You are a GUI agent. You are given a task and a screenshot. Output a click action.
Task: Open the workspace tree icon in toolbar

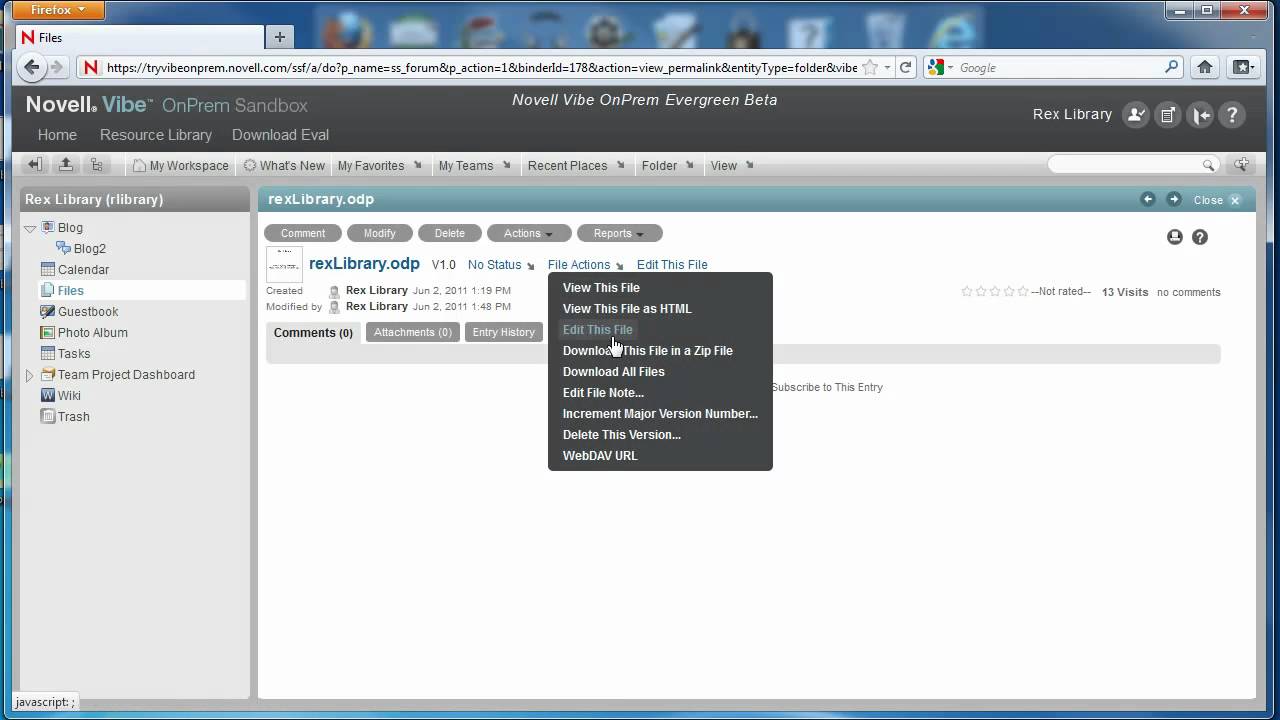click(96, 165)
